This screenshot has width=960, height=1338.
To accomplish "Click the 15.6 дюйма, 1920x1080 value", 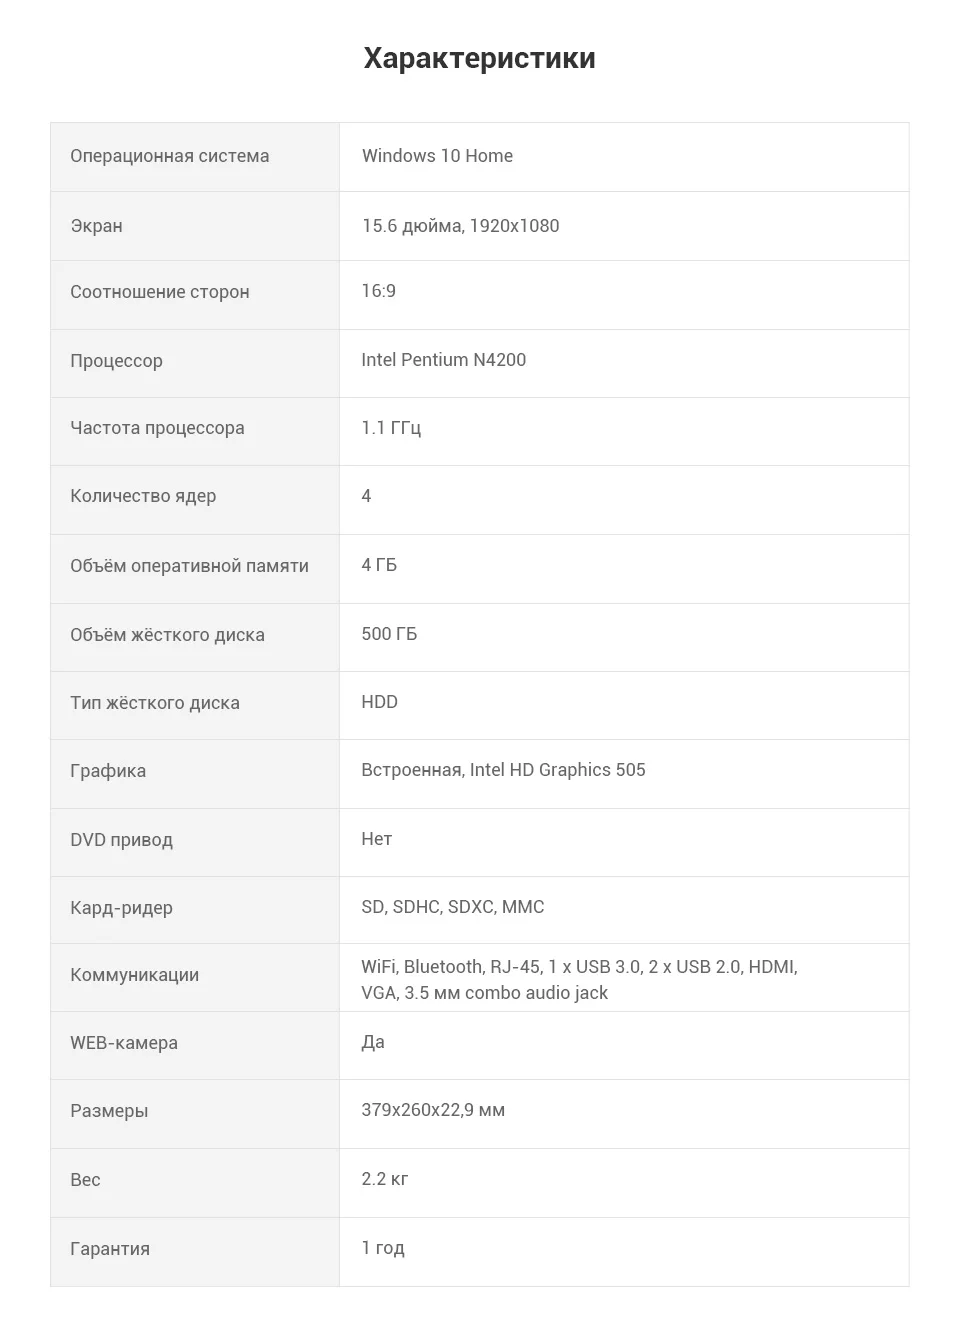I will 460,226.
